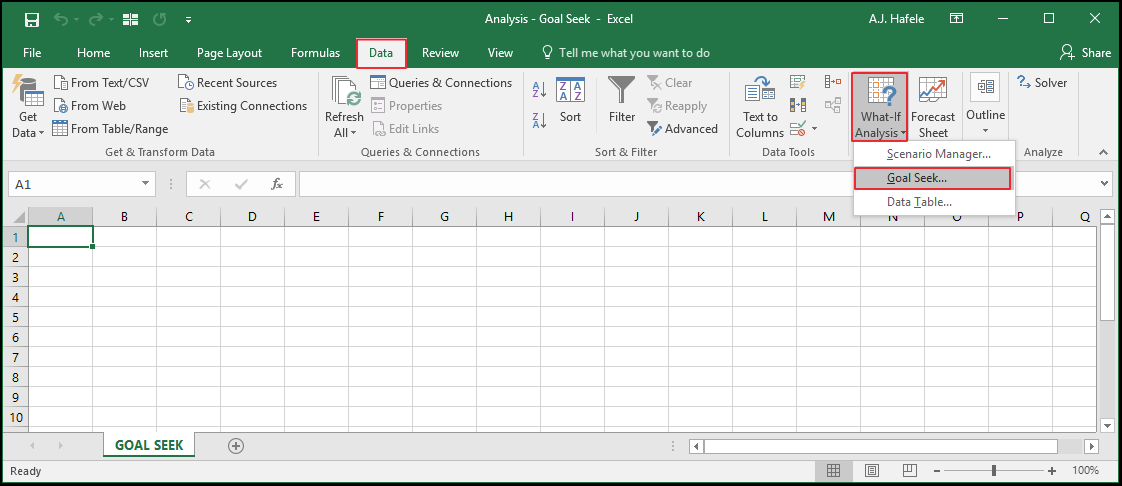Click the Repeat circular arrow icon
Screen dimensions: 1122x486
[x=158, y=19]
